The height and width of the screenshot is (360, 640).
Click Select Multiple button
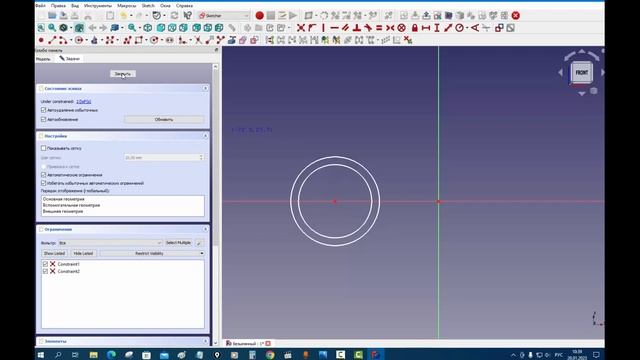tap(178, 243)
